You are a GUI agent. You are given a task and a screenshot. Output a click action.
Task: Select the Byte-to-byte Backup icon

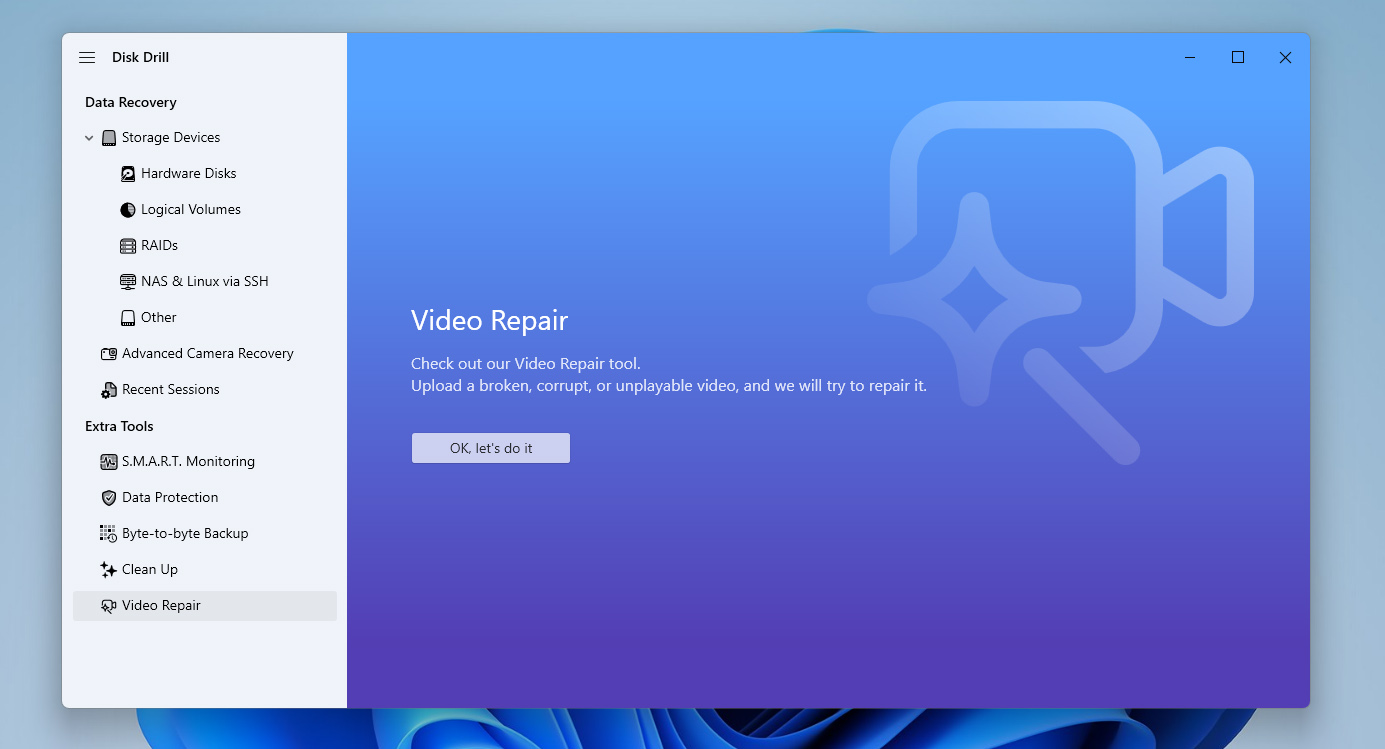click(108, 533)
